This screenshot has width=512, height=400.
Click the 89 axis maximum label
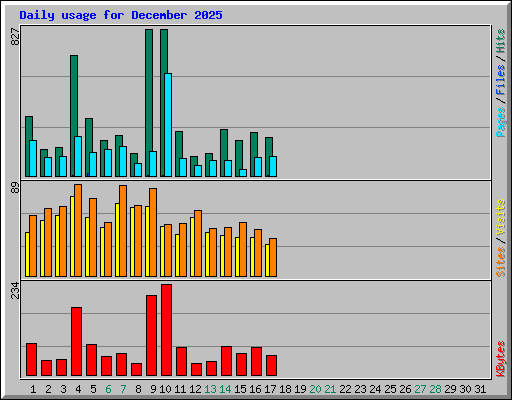tap(15, 188)
